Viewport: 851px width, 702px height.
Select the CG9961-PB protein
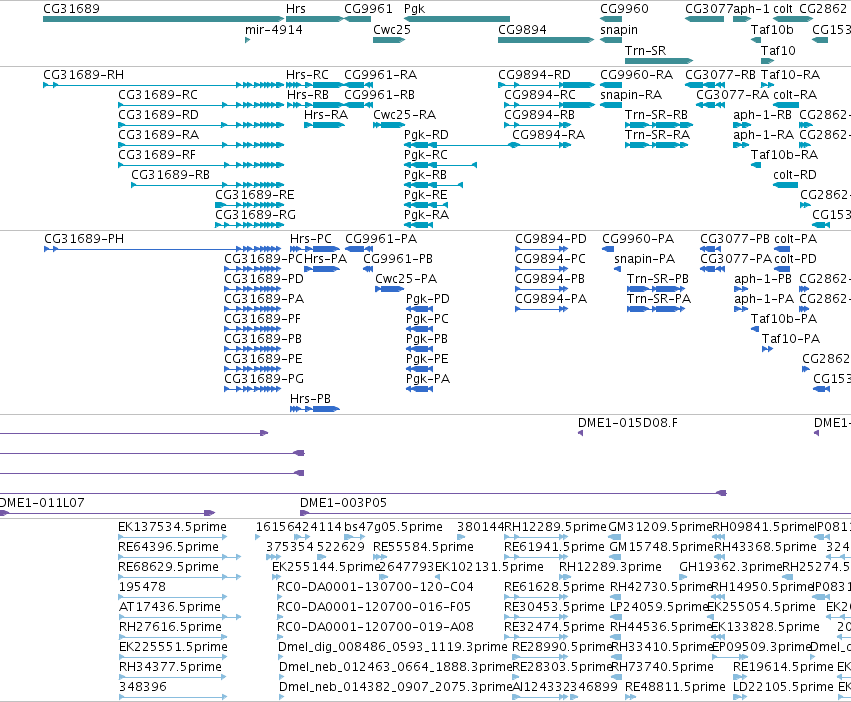point(368,269)
